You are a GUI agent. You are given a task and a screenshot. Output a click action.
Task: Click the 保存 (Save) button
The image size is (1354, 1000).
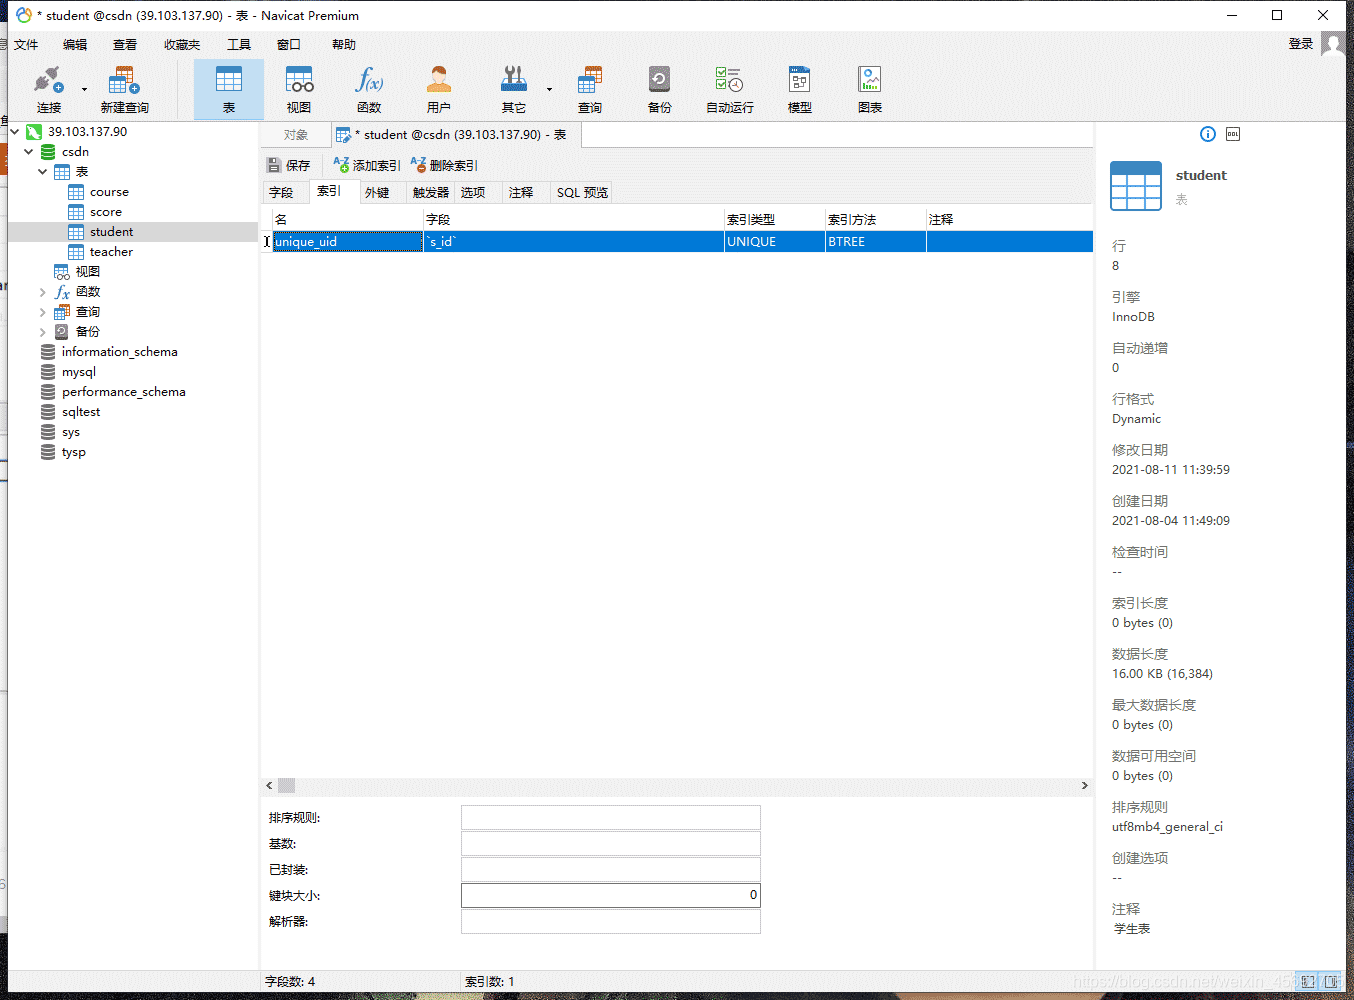pos(289,165)
